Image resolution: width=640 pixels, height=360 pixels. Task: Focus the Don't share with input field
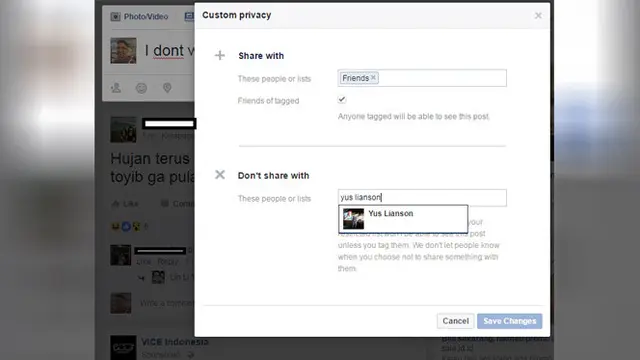tap(422, 198)
